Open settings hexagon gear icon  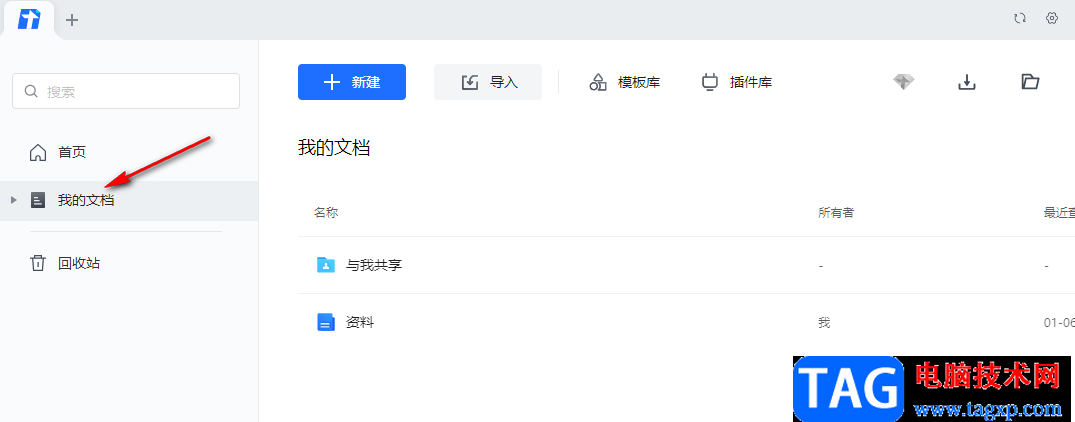pos(1052,18)
